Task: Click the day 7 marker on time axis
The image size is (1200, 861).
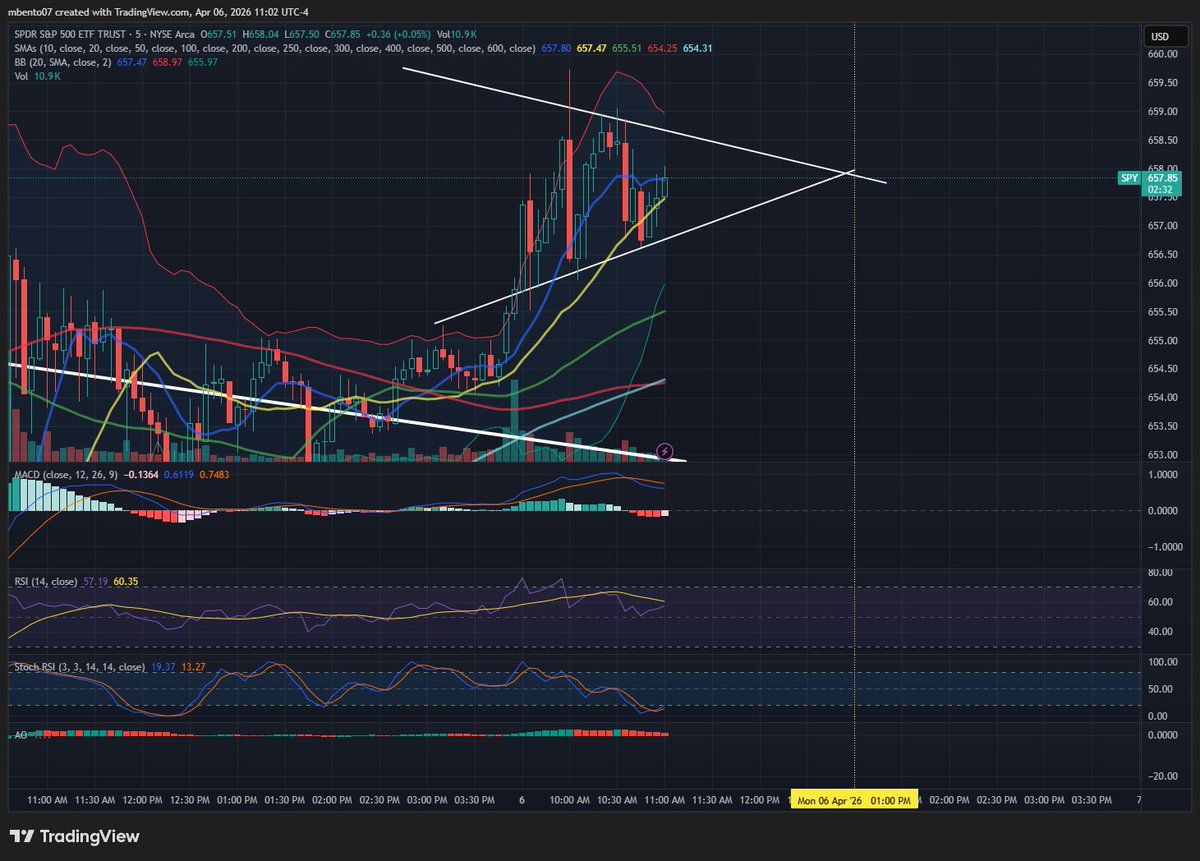Action: (1140, 801)
